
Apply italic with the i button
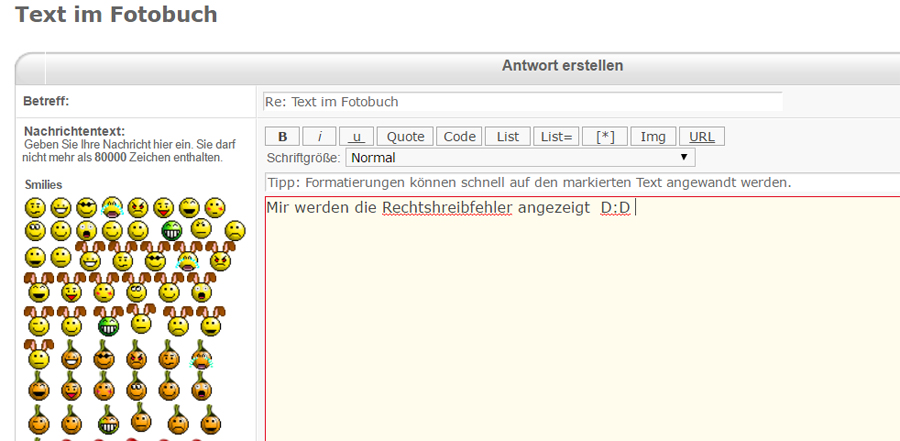319,137
